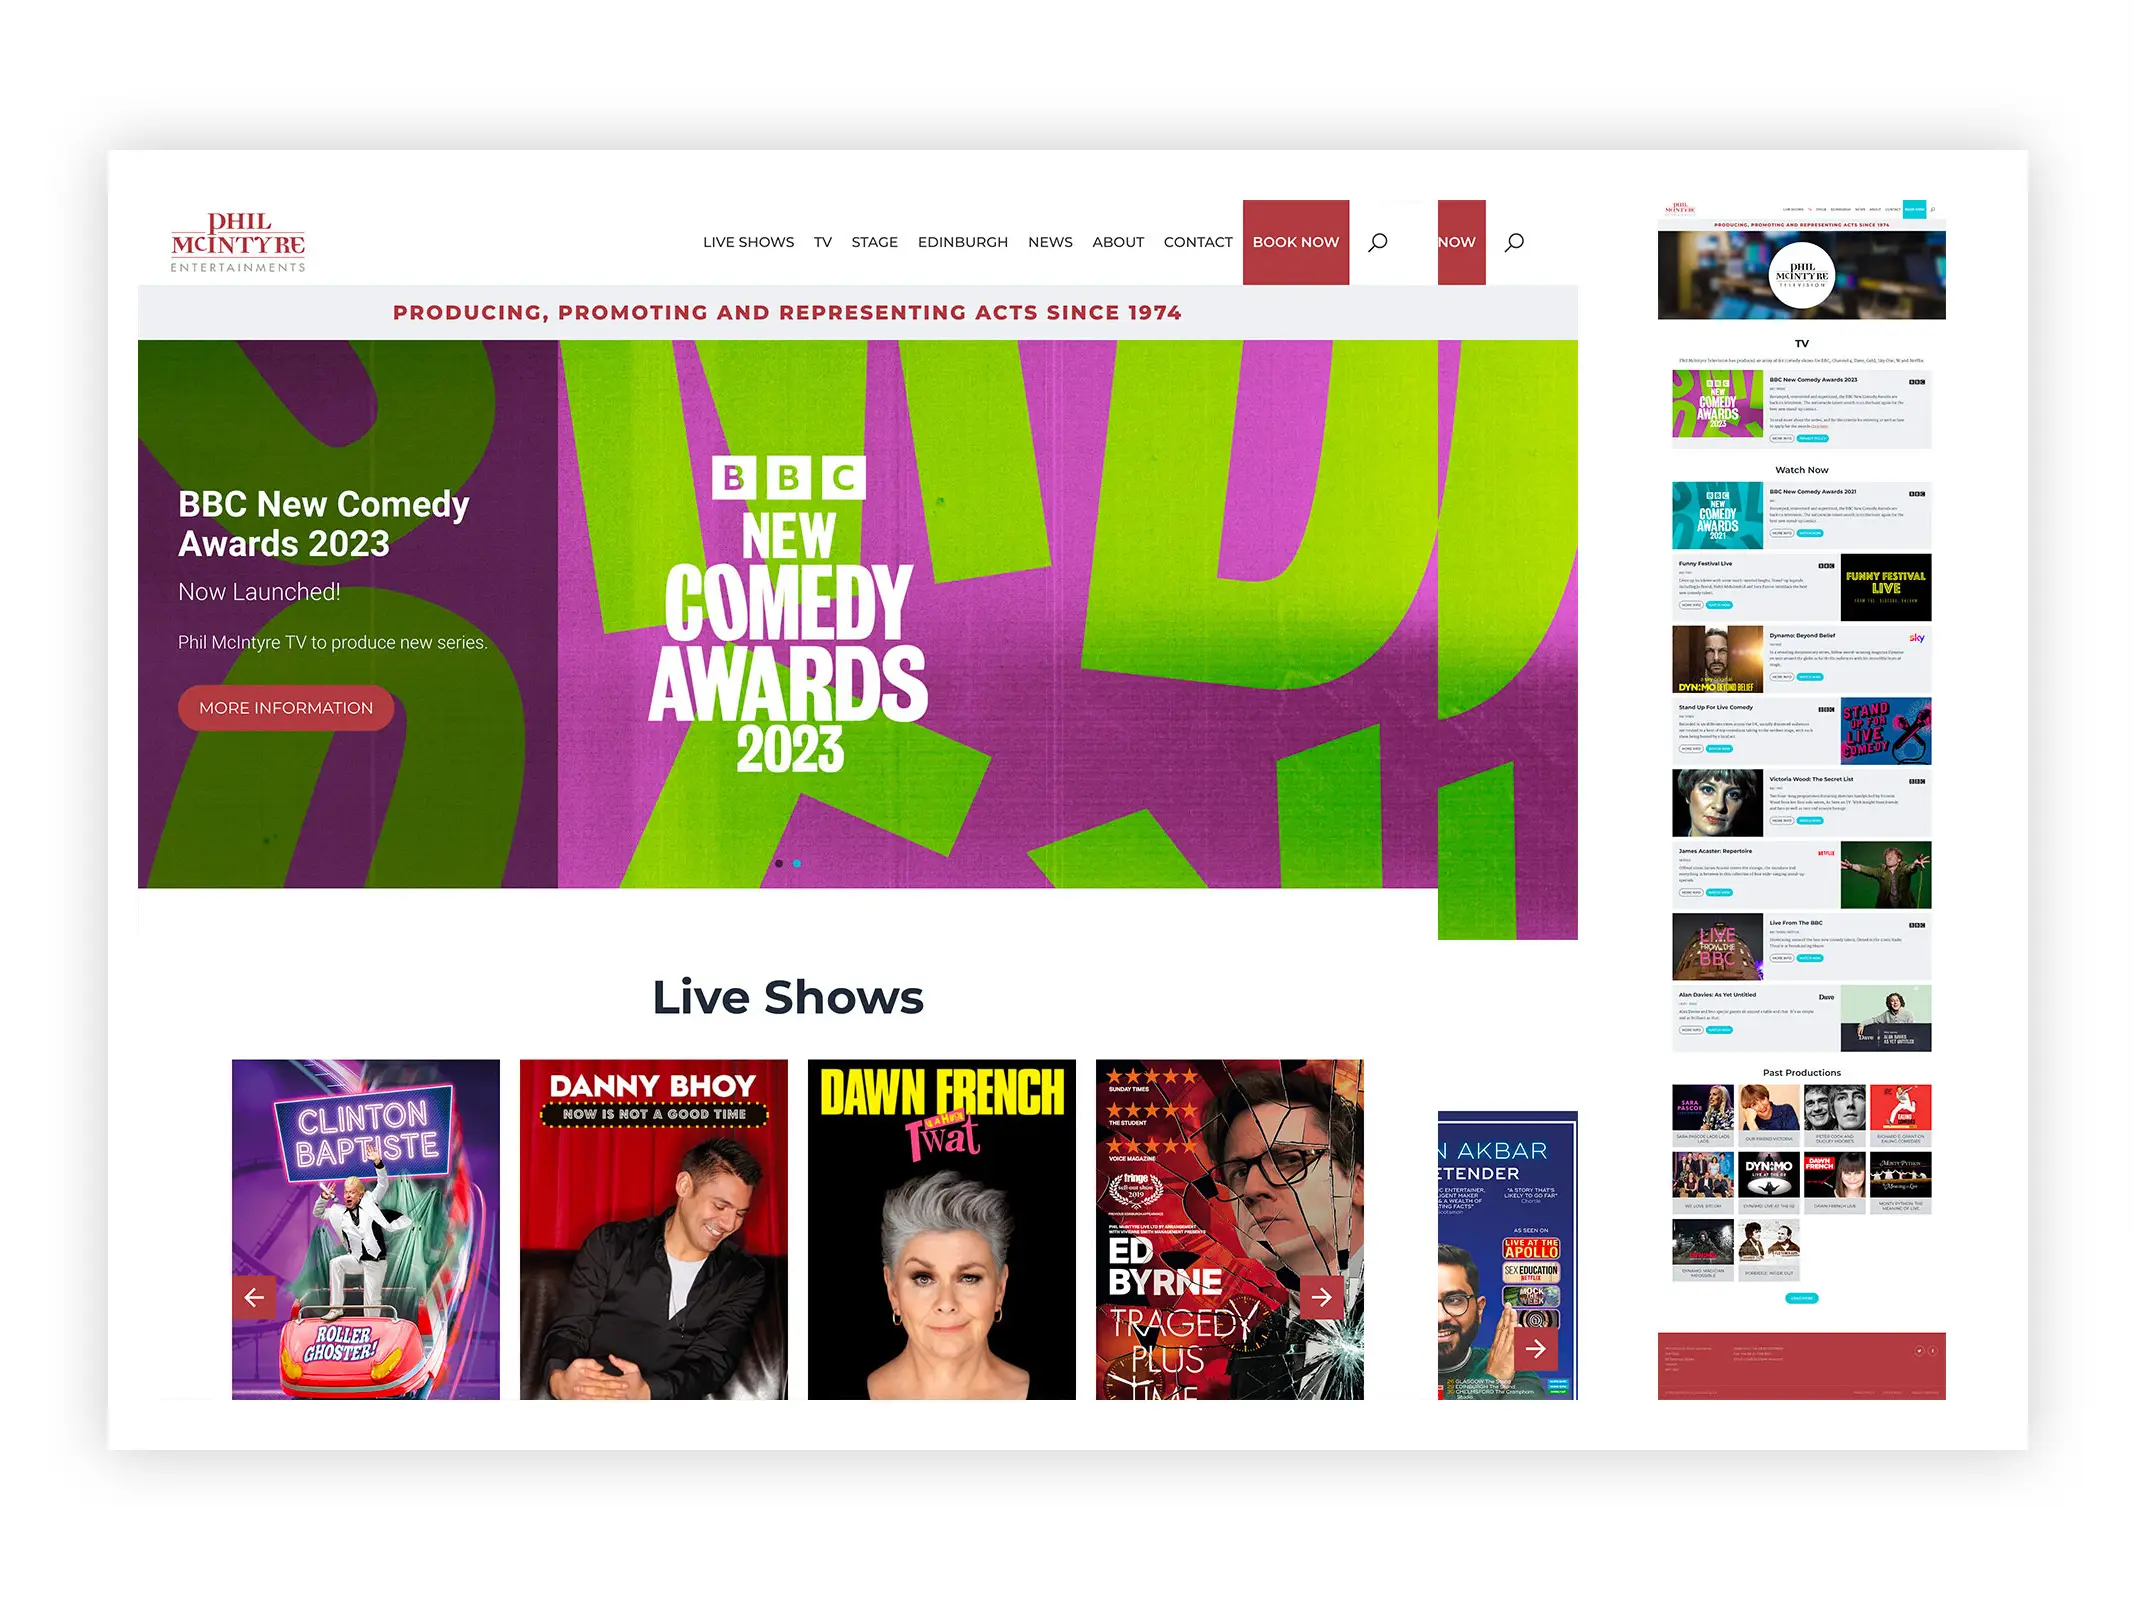Click search icon beside the cropped NOW button
The height and width of the screenshot is (1598, 2133).
[x=1515, y=242]
